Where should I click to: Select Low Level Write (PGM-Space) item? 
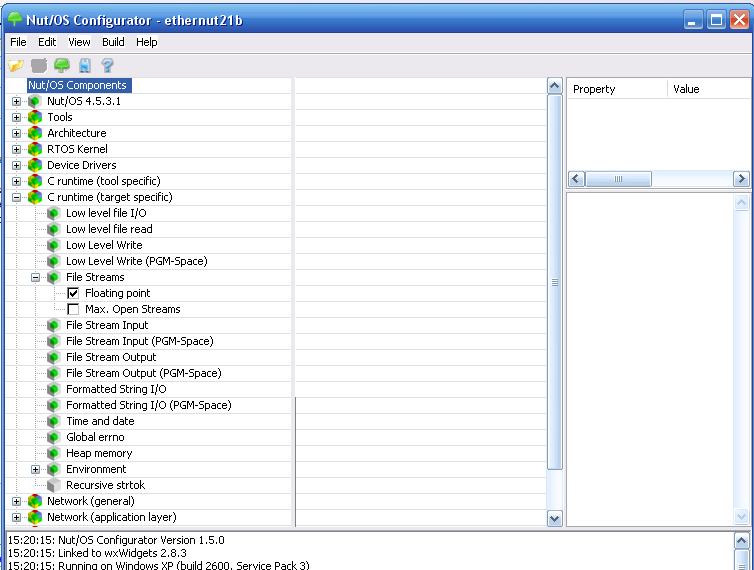(x=137, y=261)
